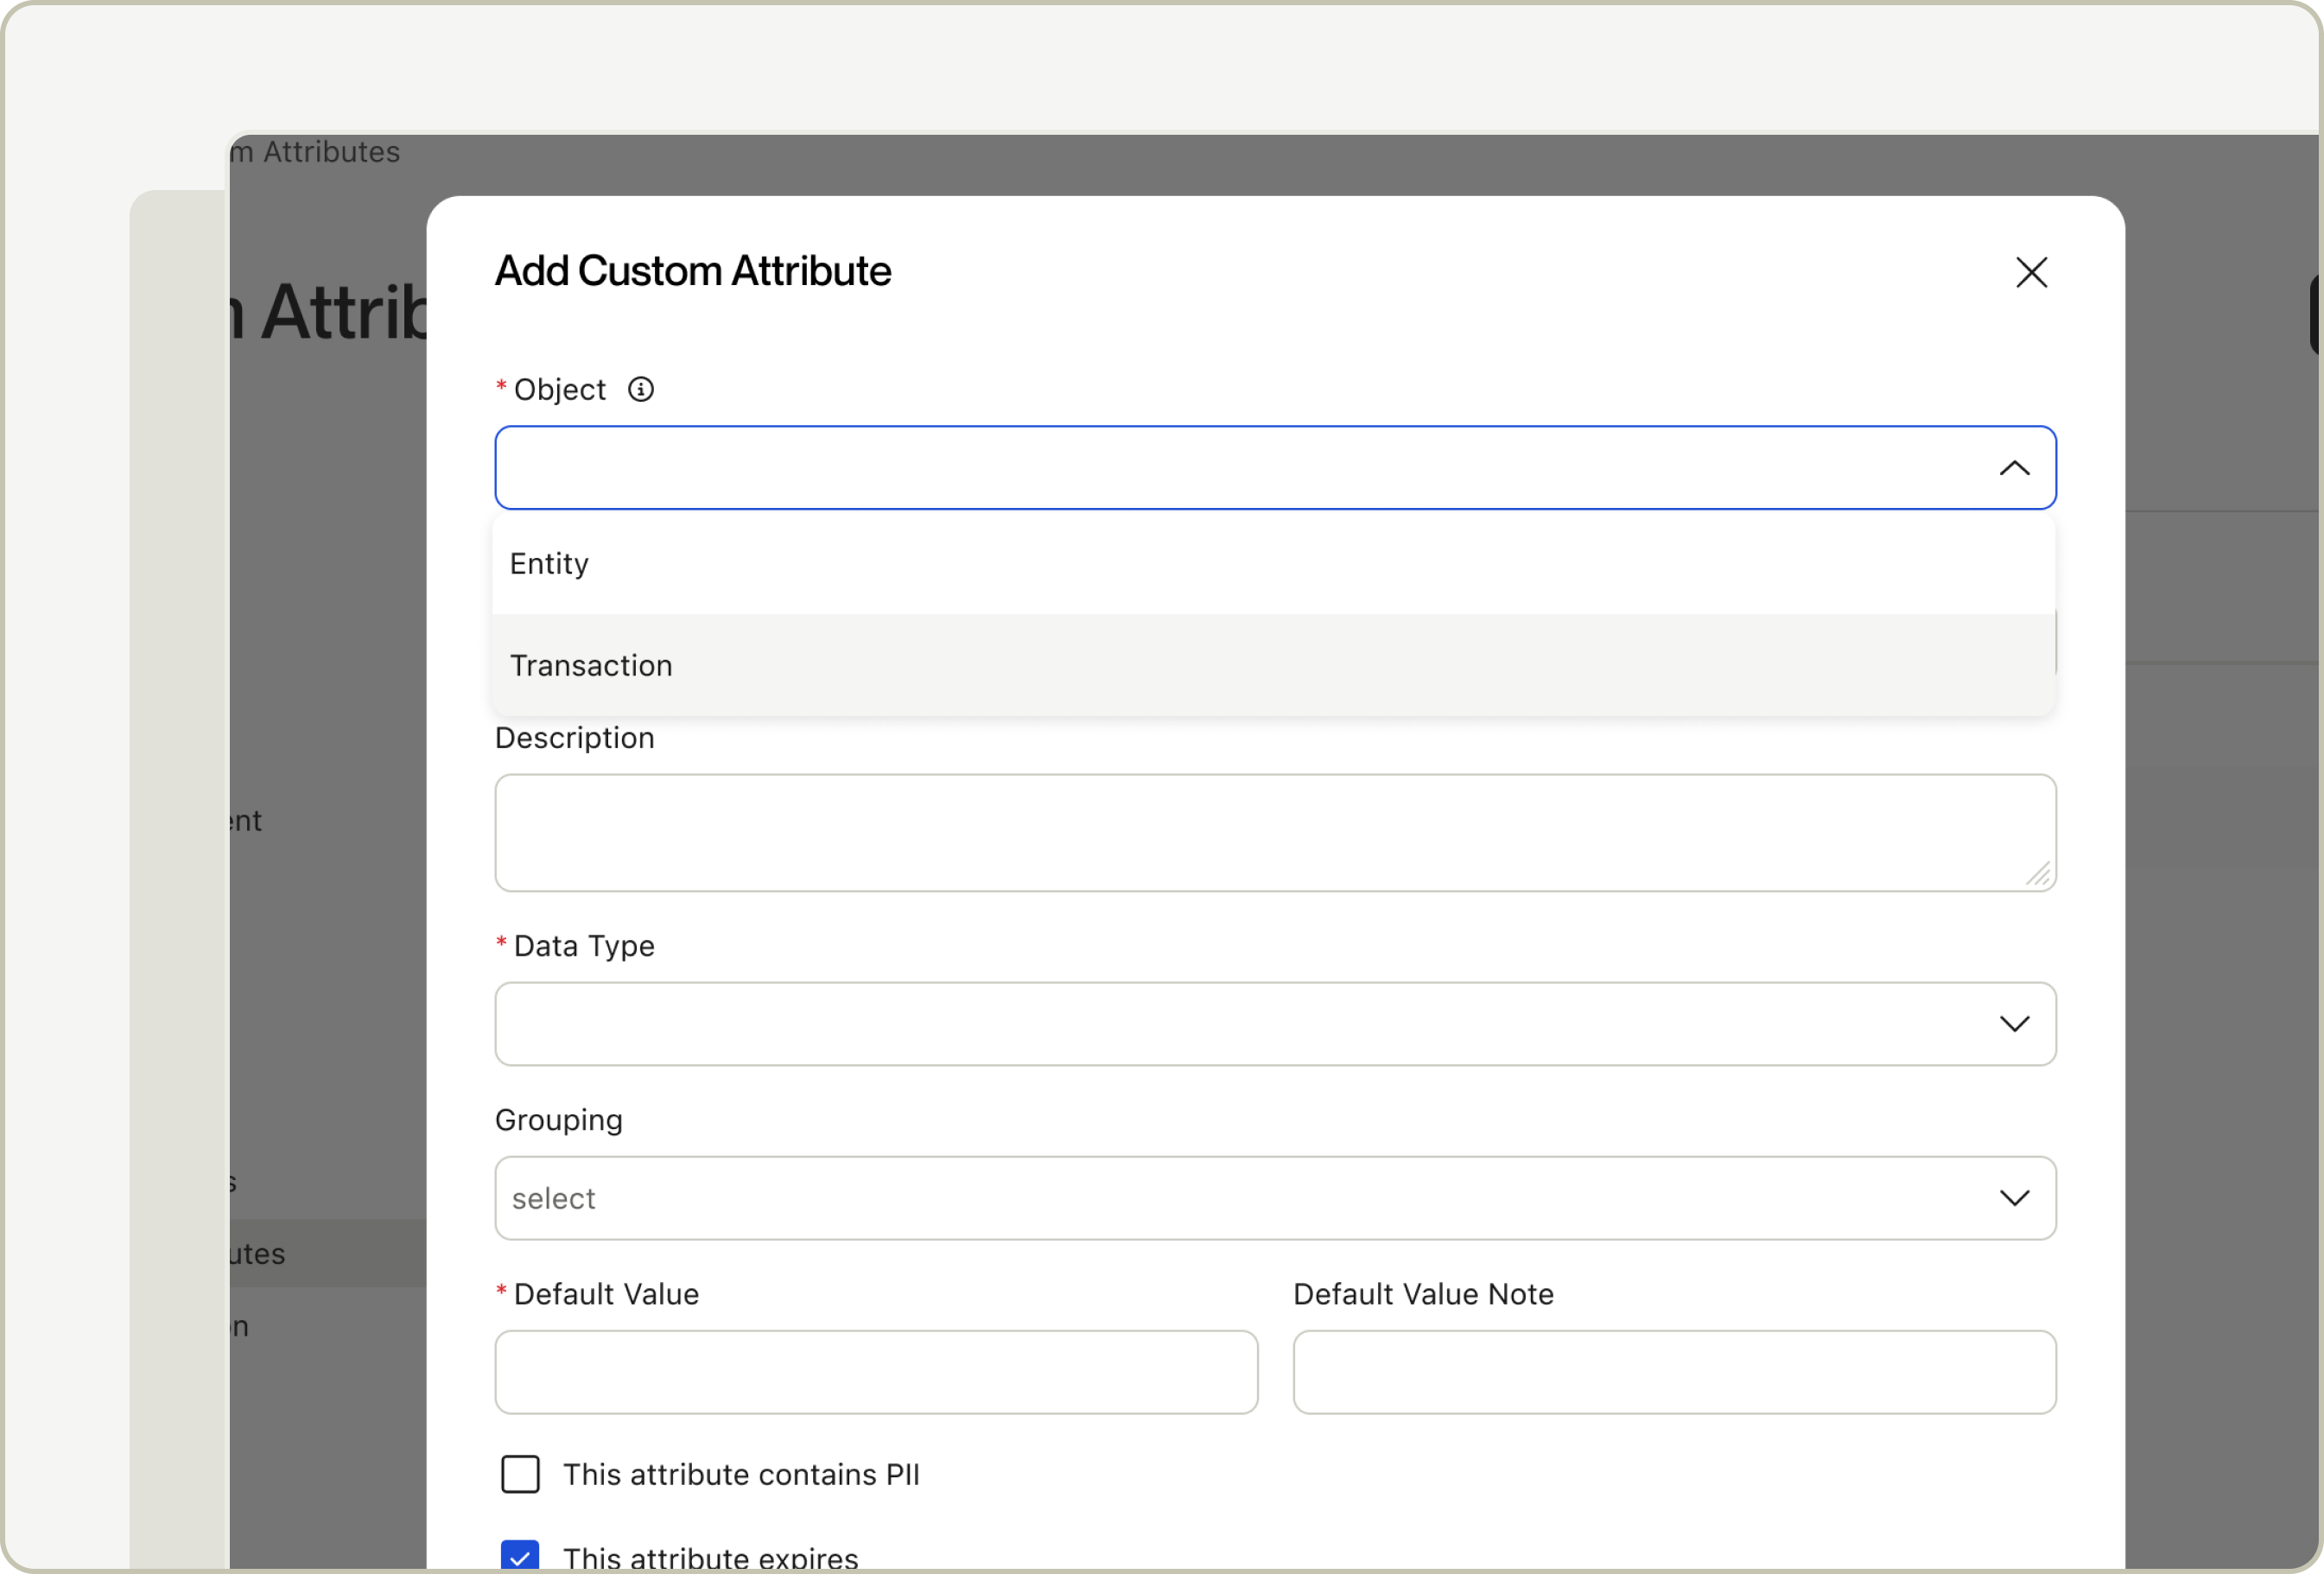Click the Grouping field's down chevron
This screenshot has width=2324, height=1574.
tap(2013, 1197)
